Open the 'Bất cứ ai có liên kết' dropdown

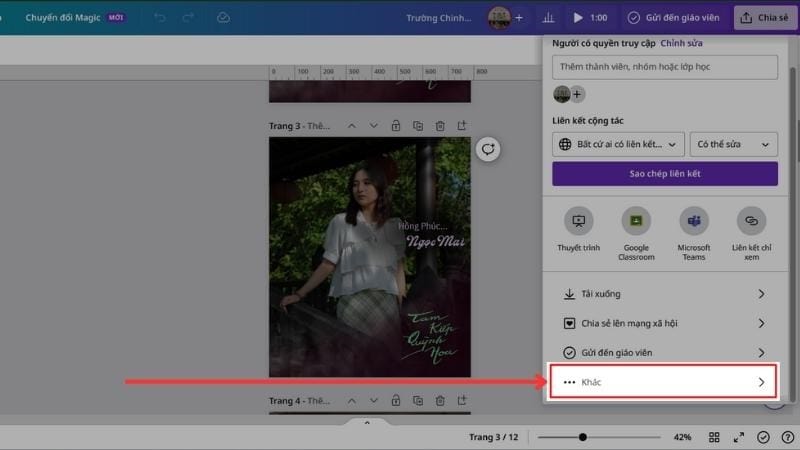(618, 144)
